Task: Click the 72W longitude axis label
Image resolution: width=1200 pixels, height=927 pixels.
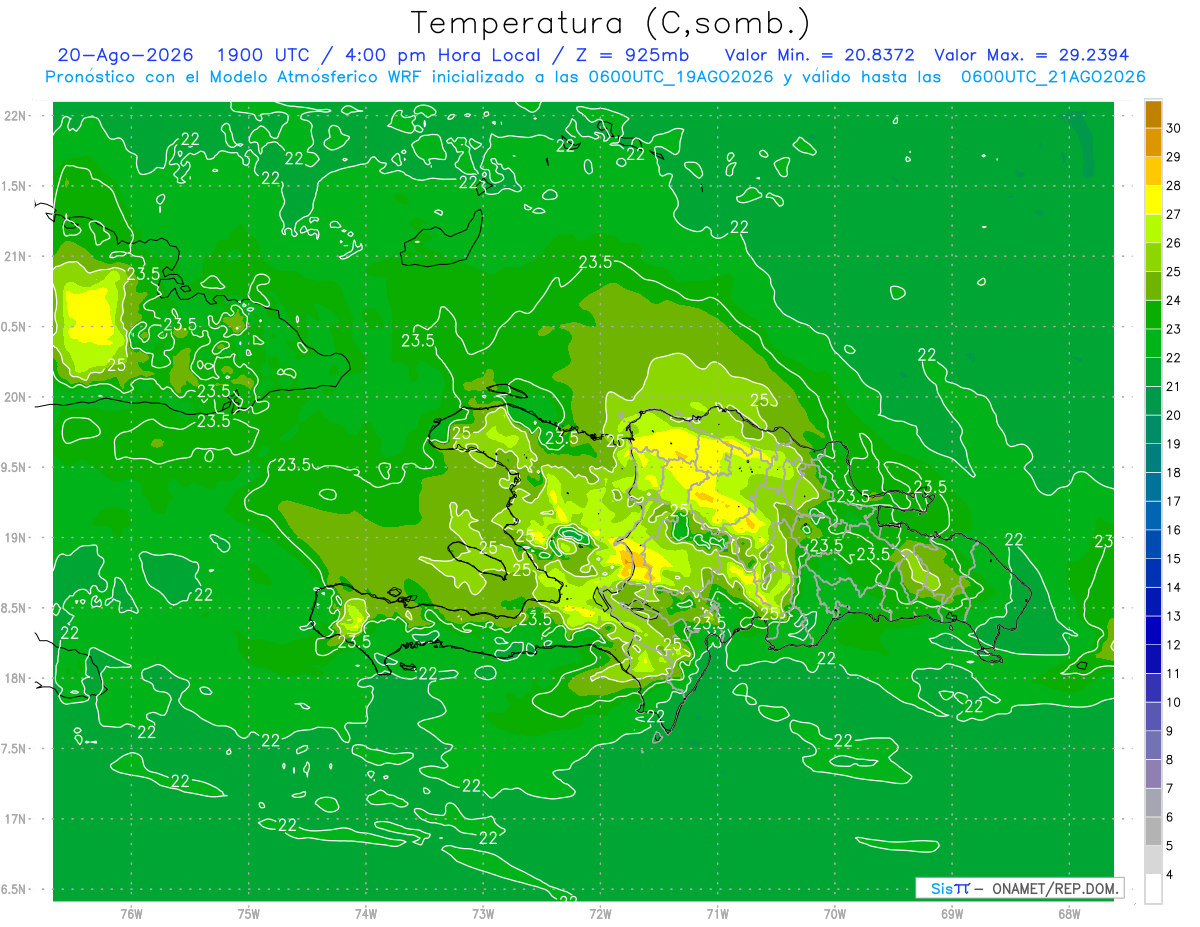Action: coord(600,913)
